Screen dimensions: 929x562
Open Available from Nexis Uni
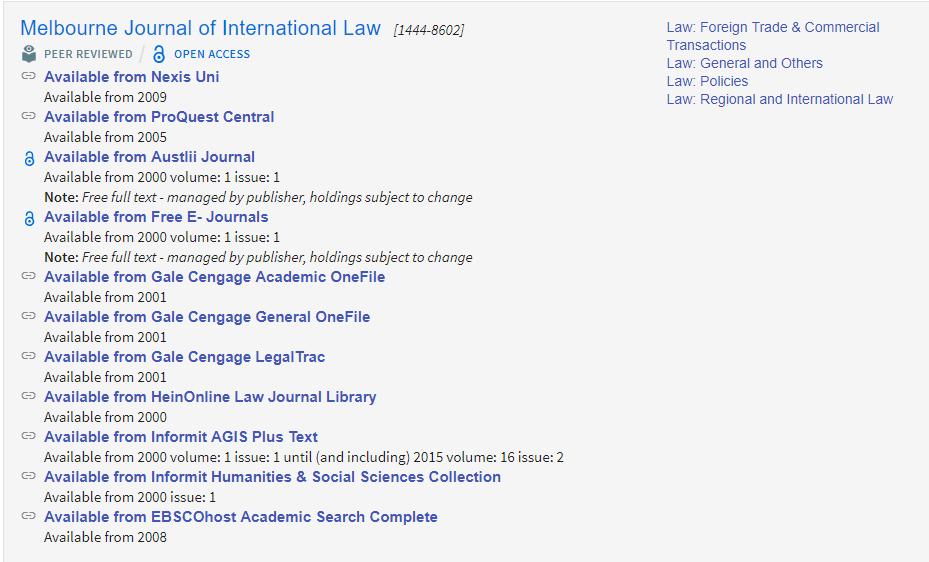pyautogui.click(x=132, y=77)
